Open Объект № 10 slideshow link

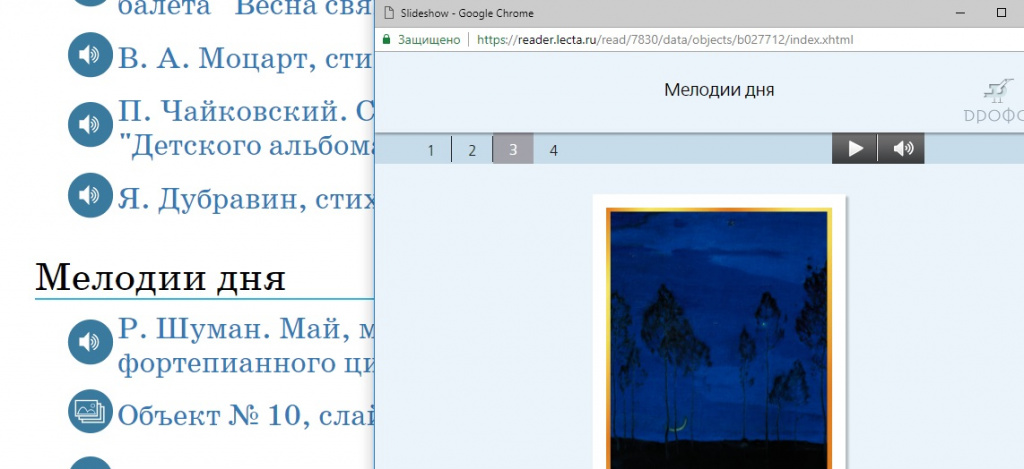point(246,415)
